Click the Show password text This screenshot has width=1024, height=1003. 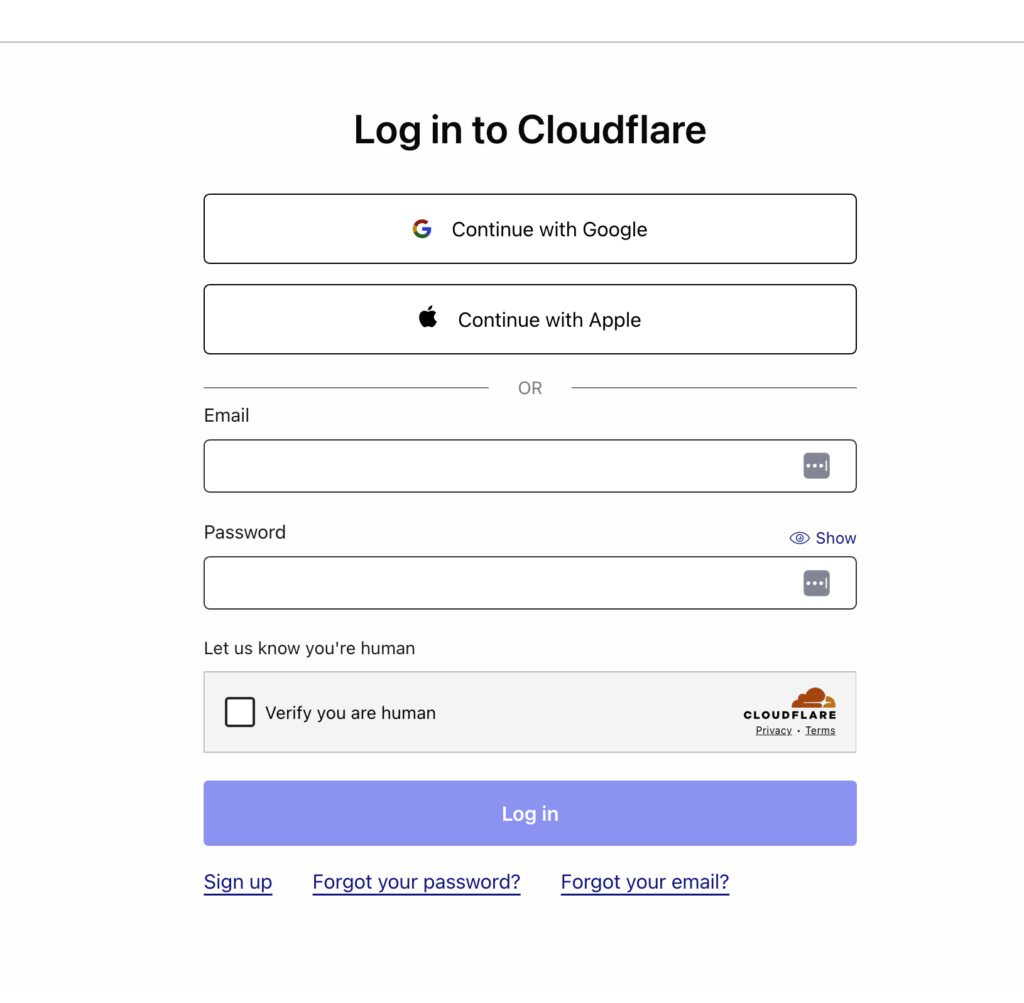pyautogui.click(x=836, y=538)
